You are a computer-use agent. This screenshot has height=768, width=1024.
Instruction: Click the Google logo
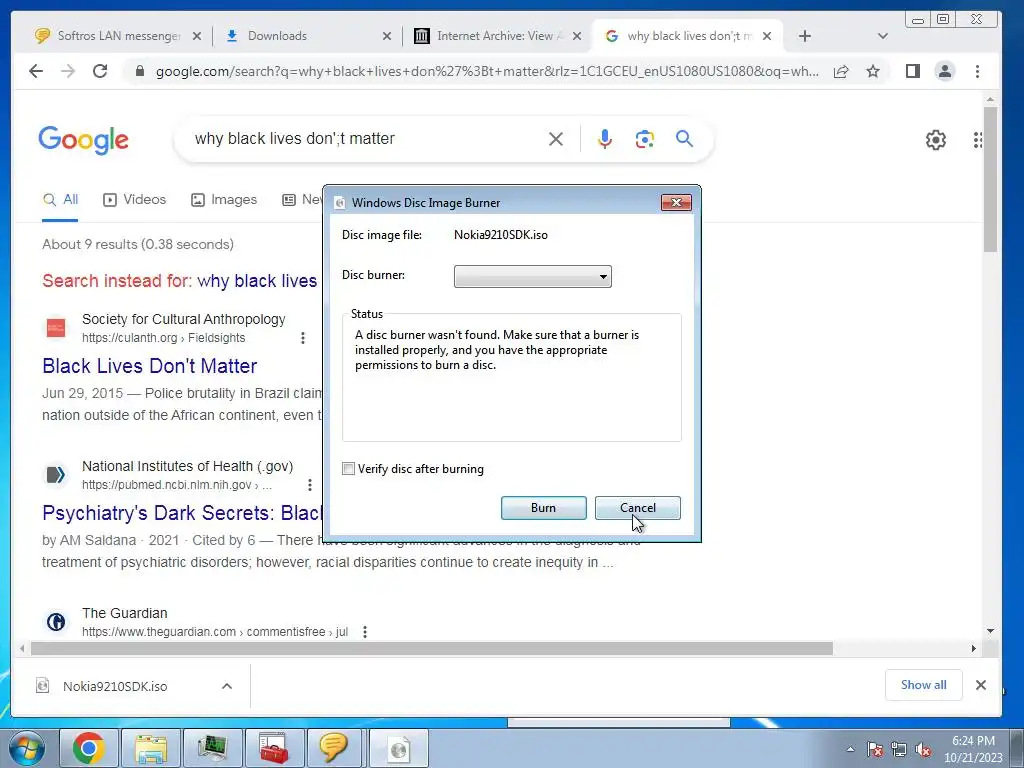coord(84,140)
